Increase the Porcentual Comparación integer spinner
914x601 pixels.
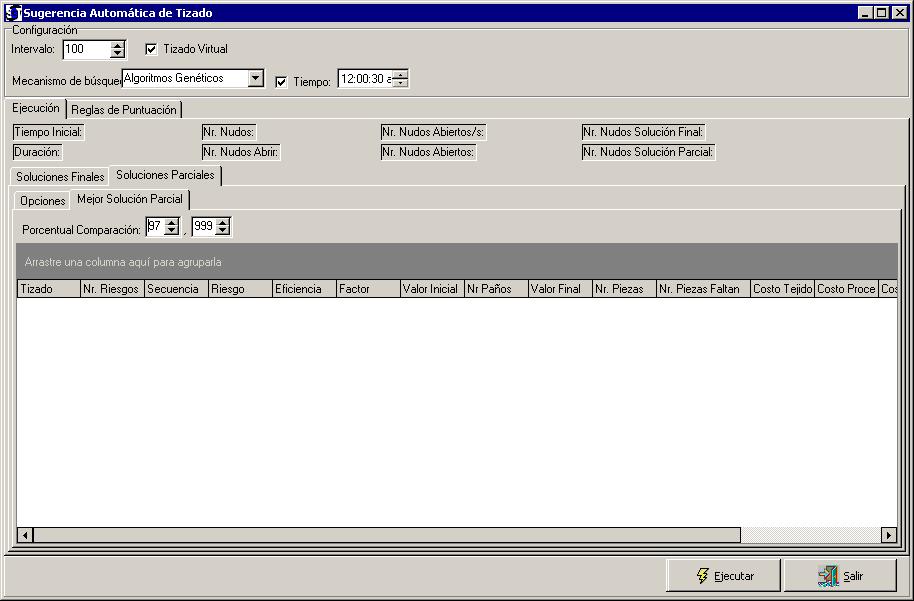(171, 223)
